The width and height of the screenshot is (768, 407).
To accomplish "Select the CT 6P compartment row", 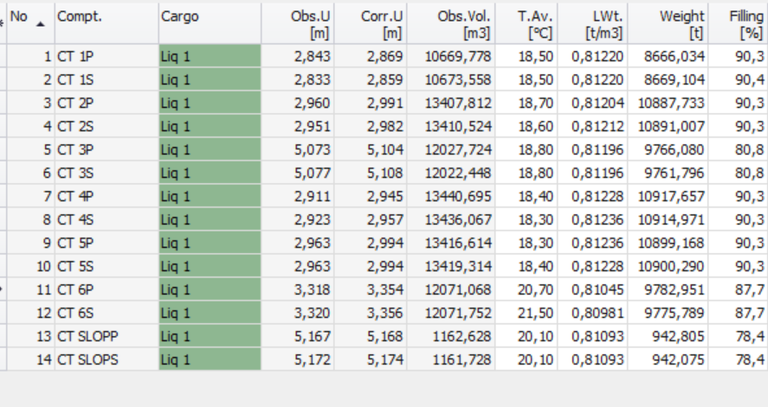I will pos(104,290).
